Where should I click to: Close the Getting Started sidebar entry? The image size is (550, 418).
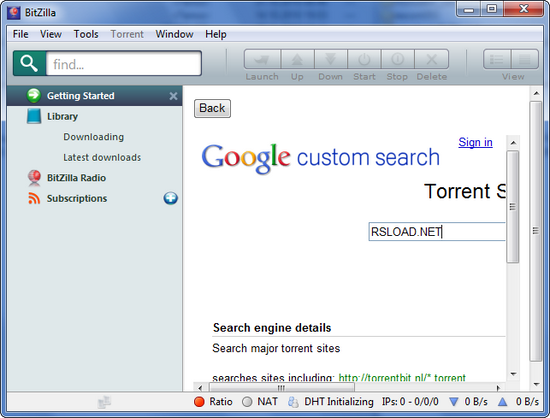[x=173, y=96]
